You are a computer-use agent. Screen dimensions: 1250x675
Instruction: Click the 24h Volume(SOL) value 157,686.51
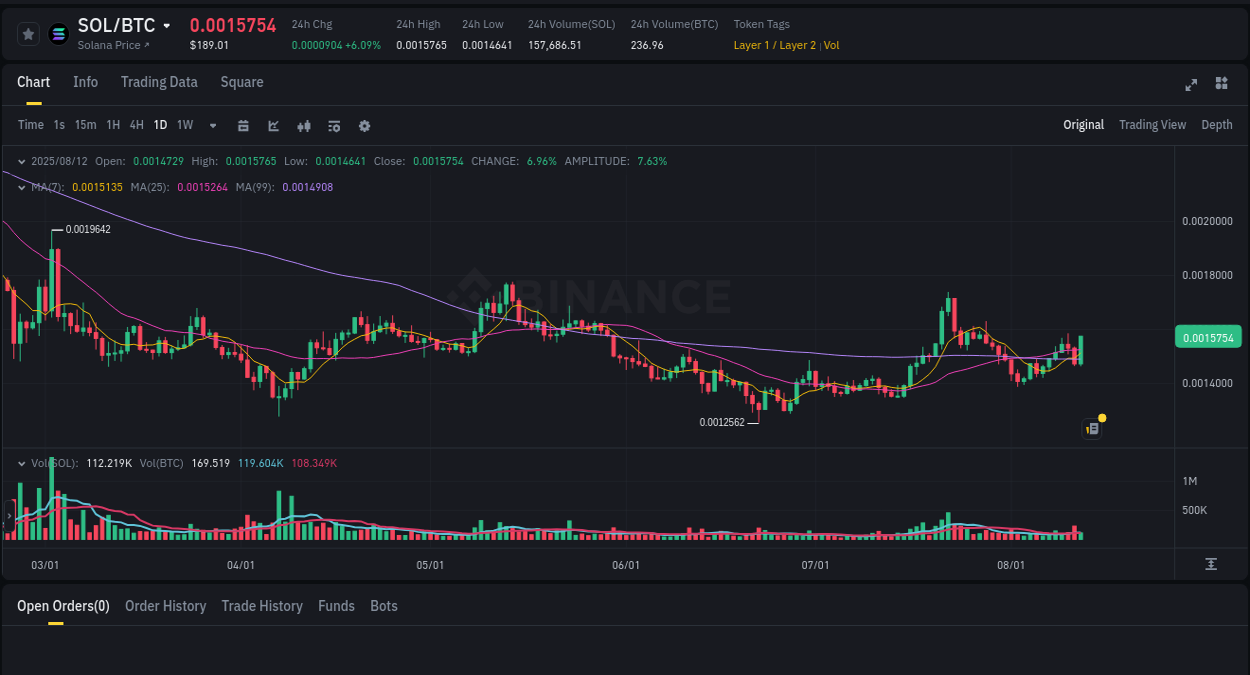(x=555, y=45)
